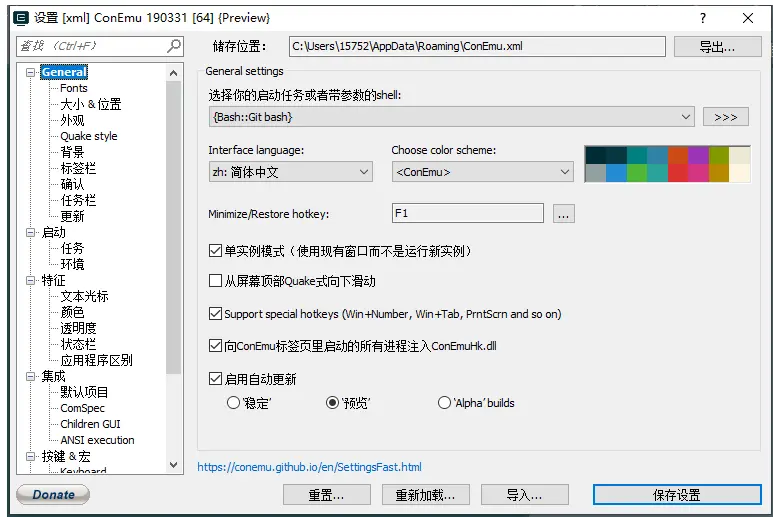Click the help question mark button
Screen dimensions: 773x517
[703, 18]
